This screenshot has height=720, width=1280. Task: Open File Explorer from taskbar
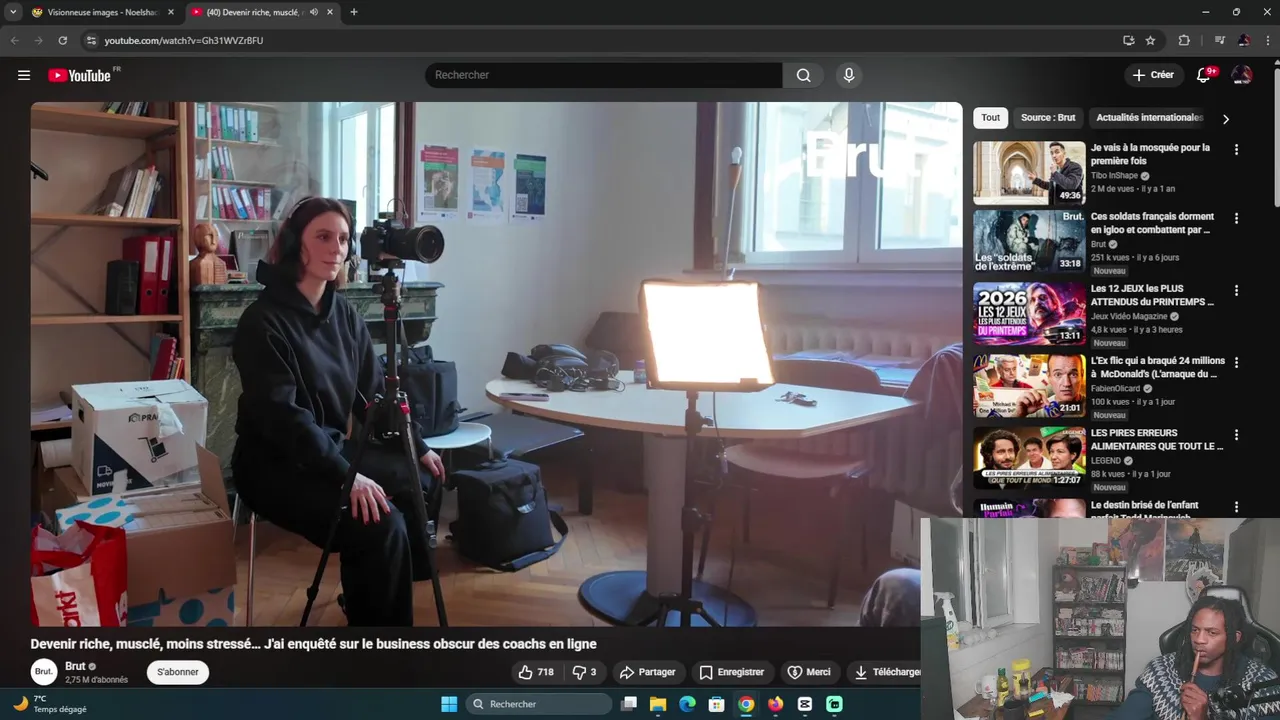658,704
